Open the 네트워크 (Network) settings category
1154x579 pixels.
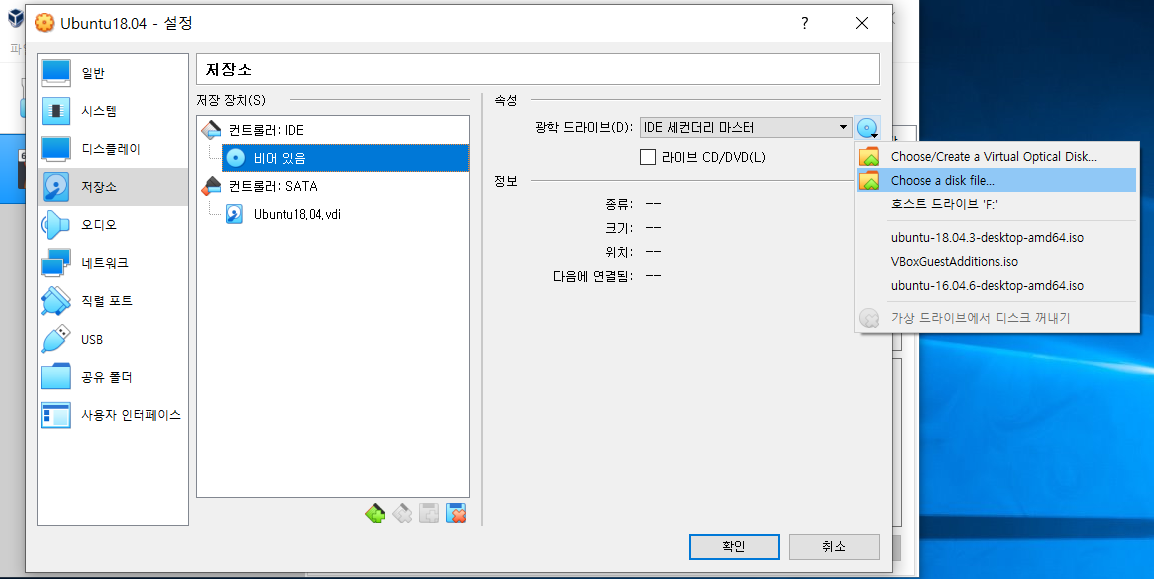113,263
